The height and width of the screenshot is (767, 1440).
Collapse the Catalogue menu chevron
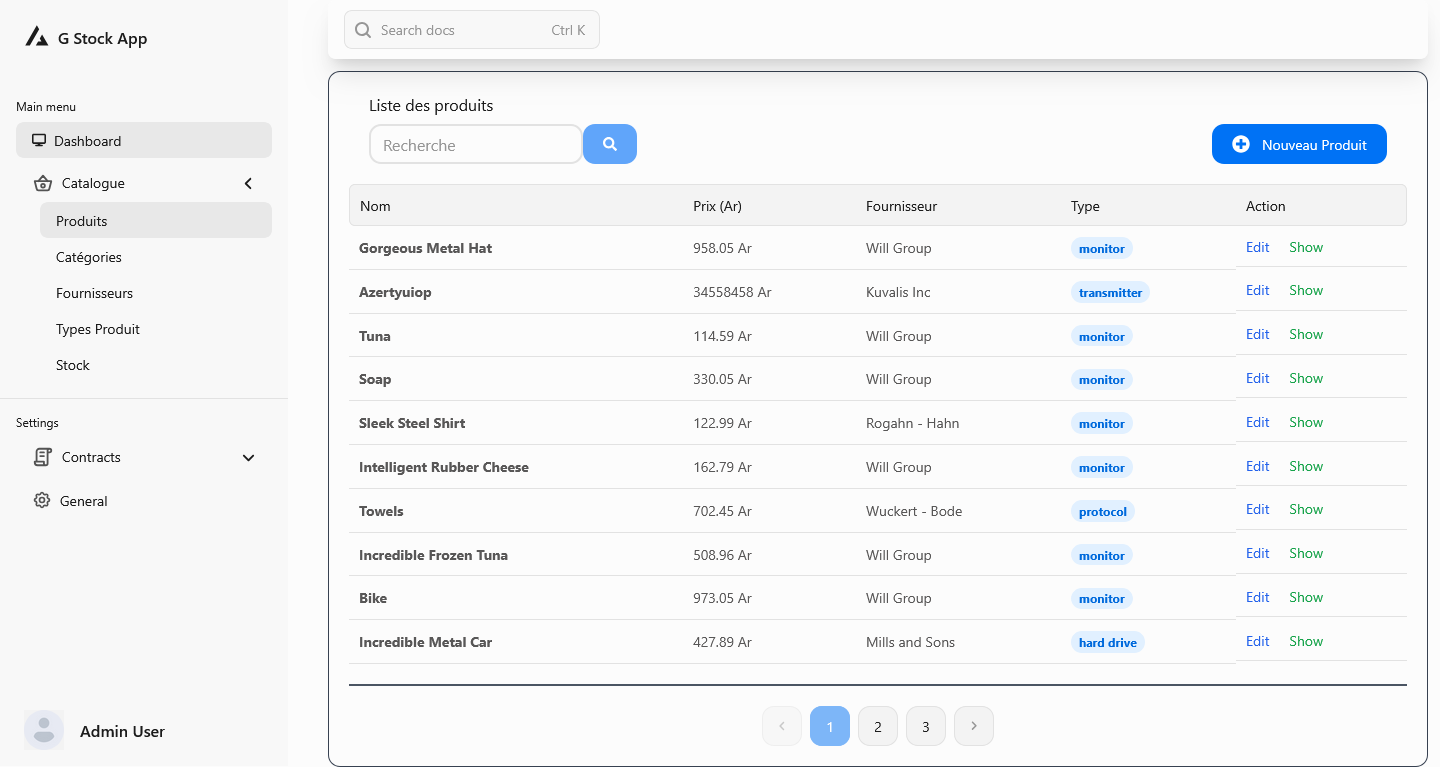(x=248, y=183)
